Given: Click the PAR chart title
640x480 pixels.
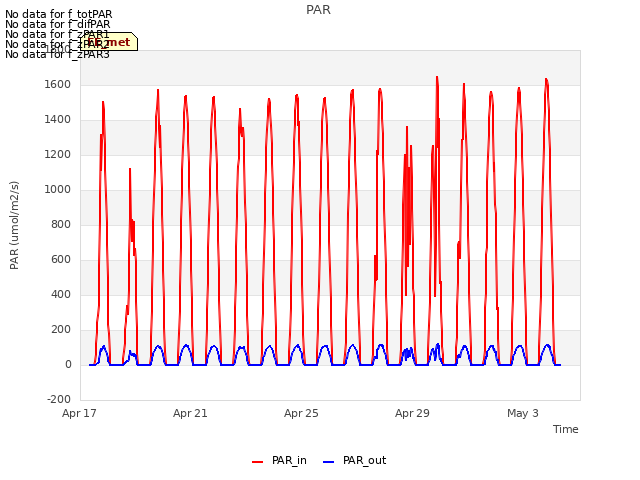Looking at the screenshot, I should point(318,10).
